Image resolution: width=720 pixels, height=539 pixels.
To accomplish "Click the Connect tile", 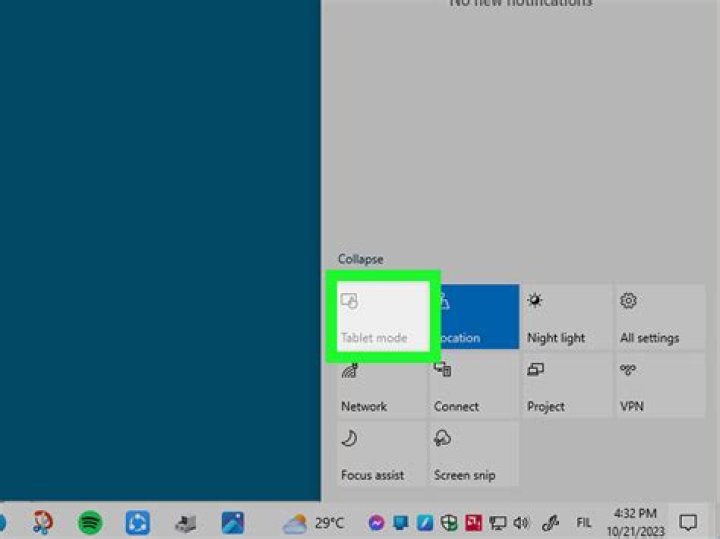I will (x=475, y=386).
